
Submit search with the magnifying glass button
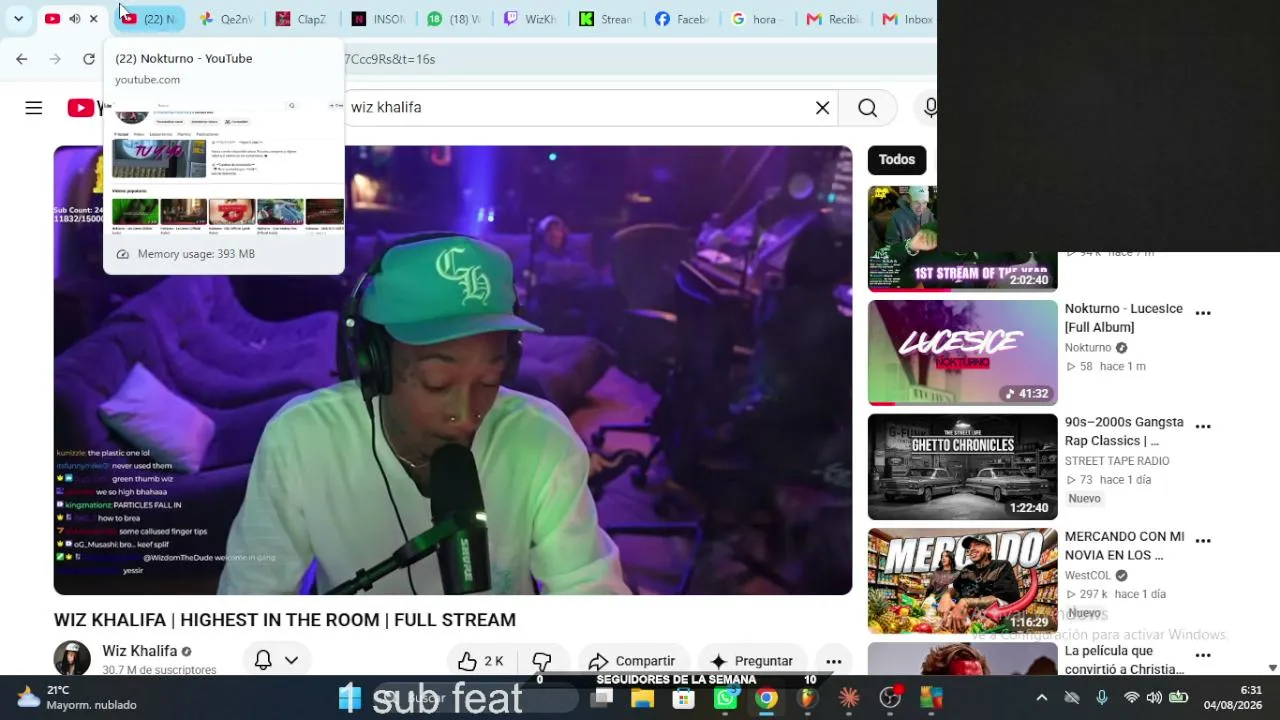pos(867,108)
